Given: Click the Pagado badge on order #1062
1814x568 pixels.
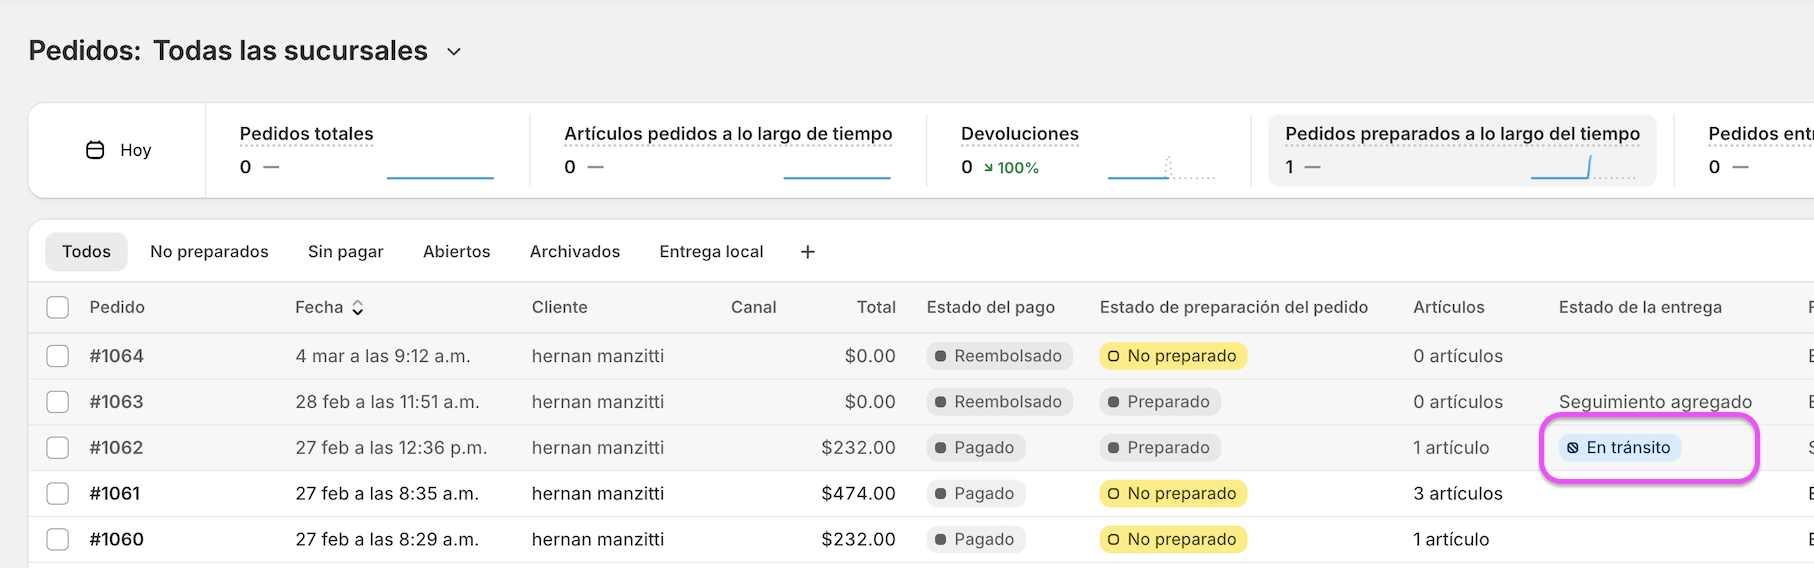Looking at the screenshot, I should [975, 448].
